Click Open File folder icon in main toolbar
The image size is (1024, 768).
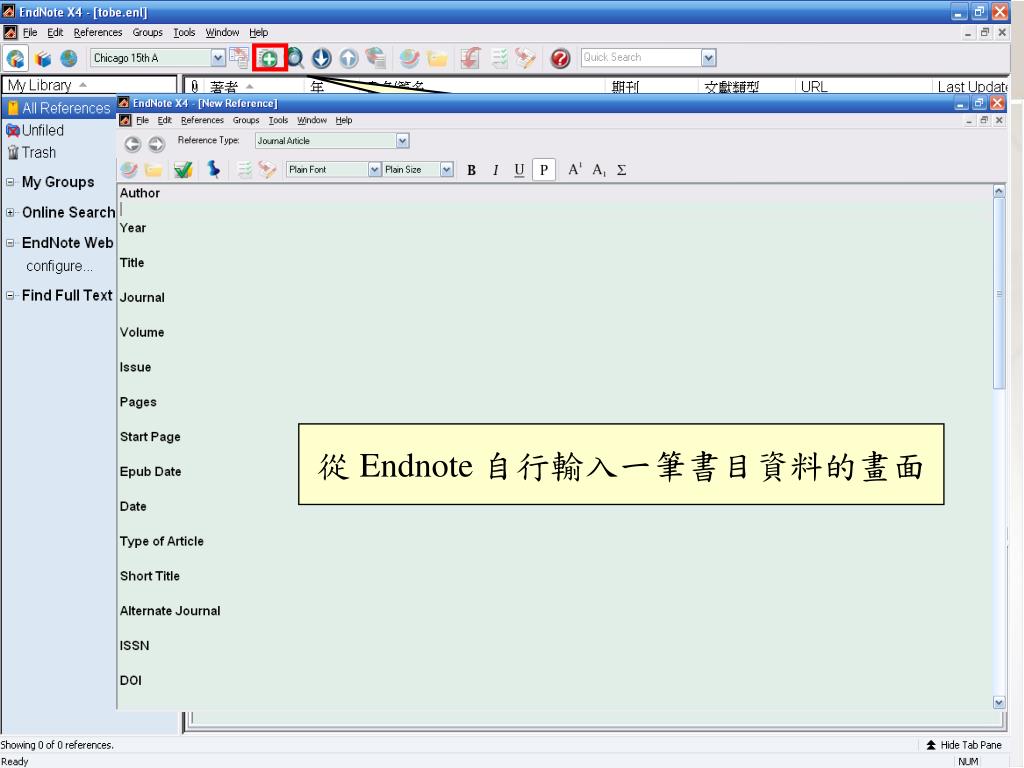point(437,58)
